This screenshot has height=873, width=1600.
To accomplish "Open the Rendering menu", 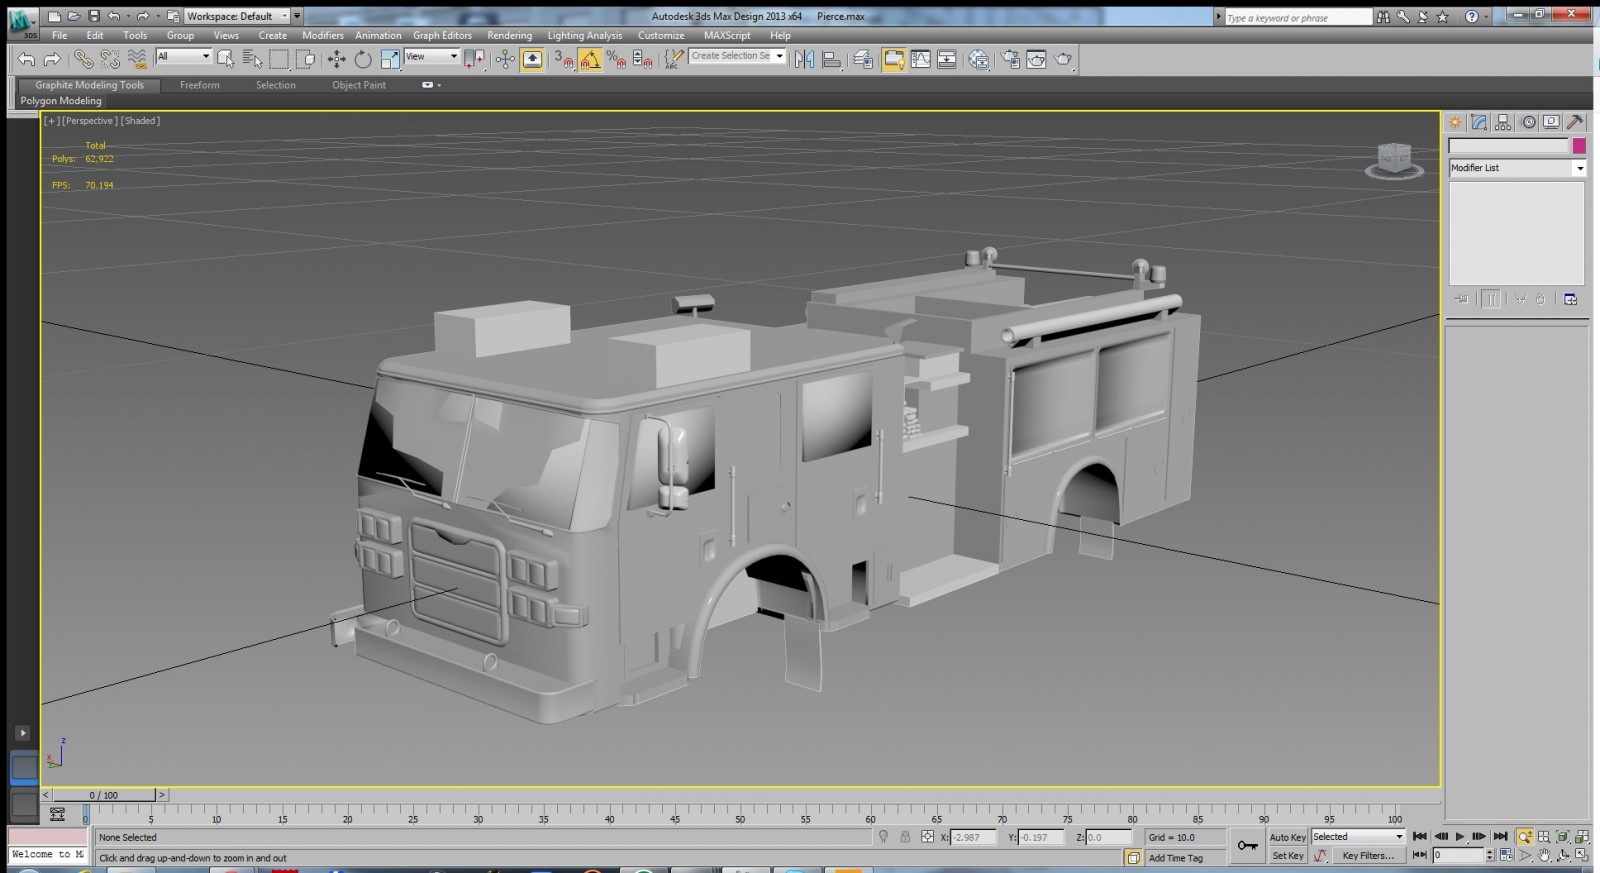I will (x=509, y=35).
